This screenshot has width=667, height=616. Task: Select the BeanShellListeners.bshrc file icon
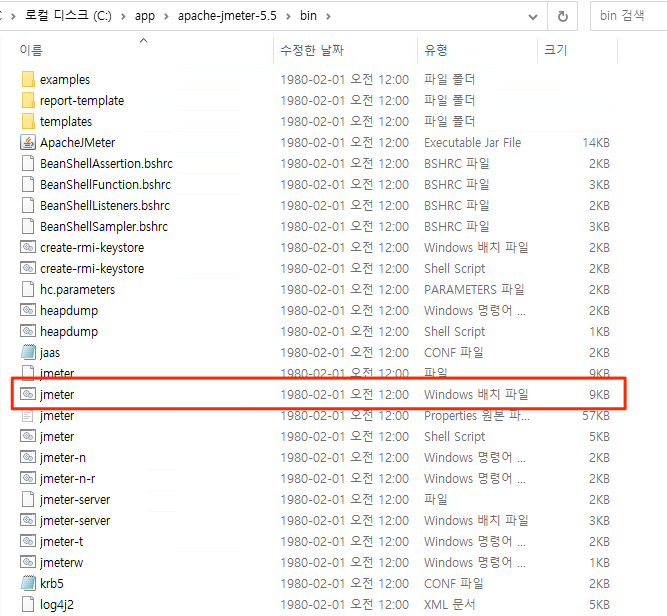coord(28,205)
